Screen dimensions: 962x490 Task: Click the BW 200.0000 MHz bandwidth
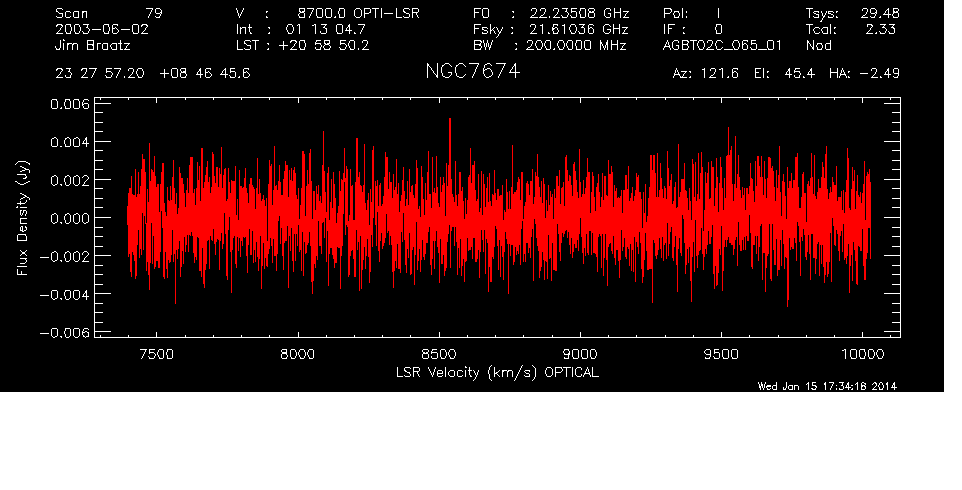(549, 45)
